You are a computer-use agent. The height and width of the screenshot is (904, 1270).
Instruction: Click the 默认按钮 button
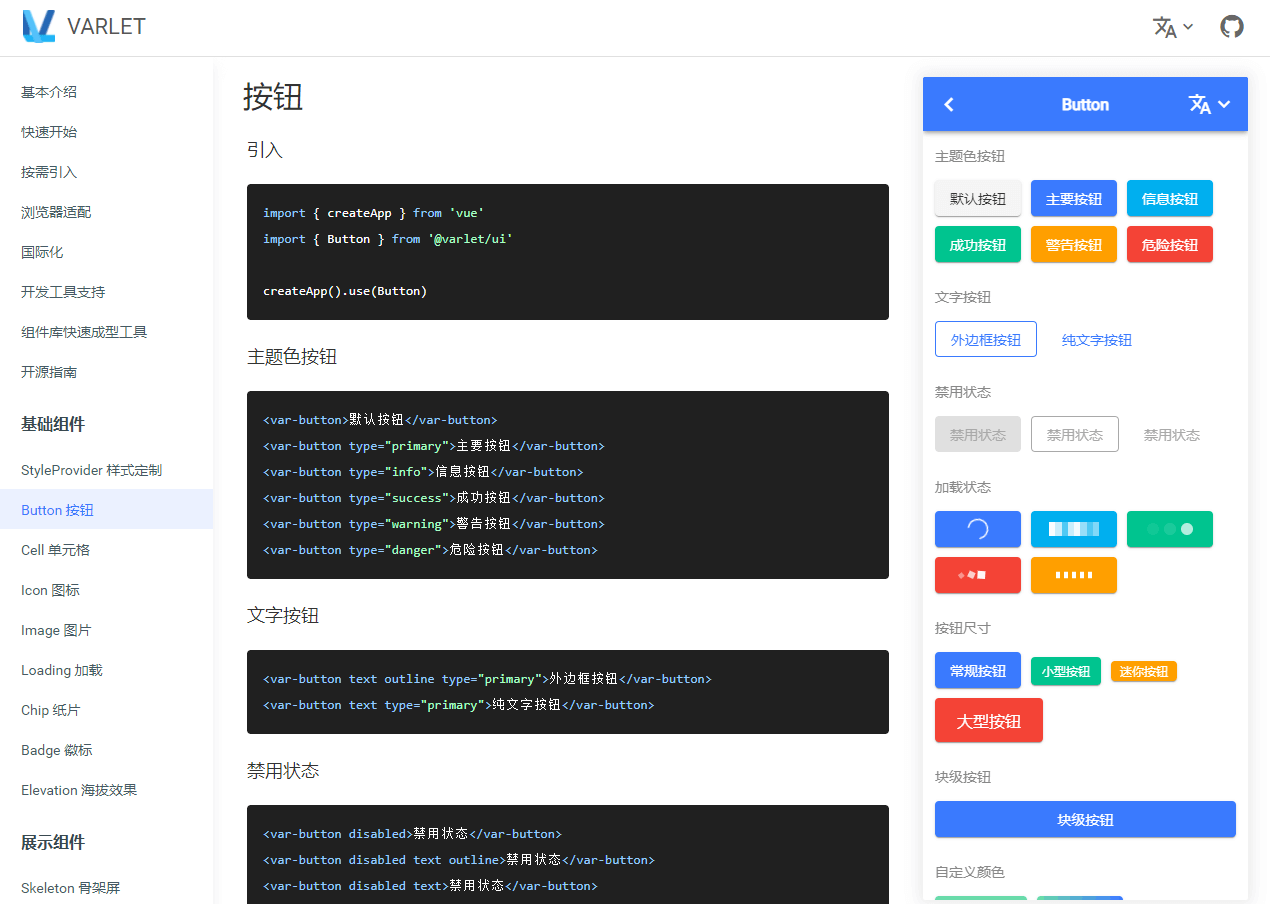point(978,198)
